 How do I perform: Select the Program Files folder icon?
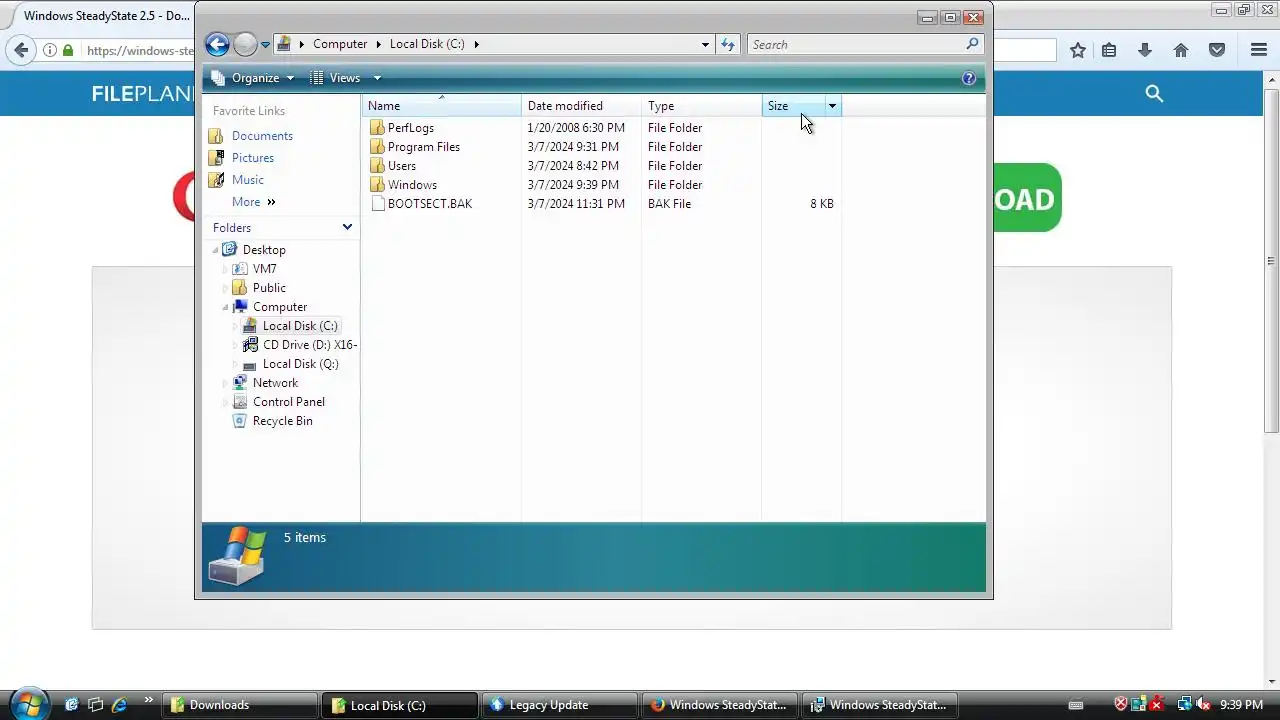point(377,147)
